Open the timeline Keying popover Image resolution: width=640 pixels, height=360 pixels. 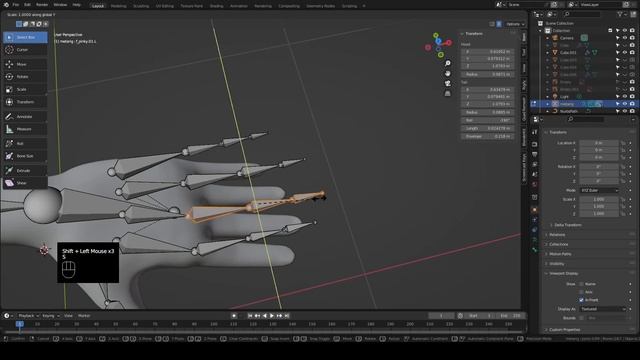51,316
